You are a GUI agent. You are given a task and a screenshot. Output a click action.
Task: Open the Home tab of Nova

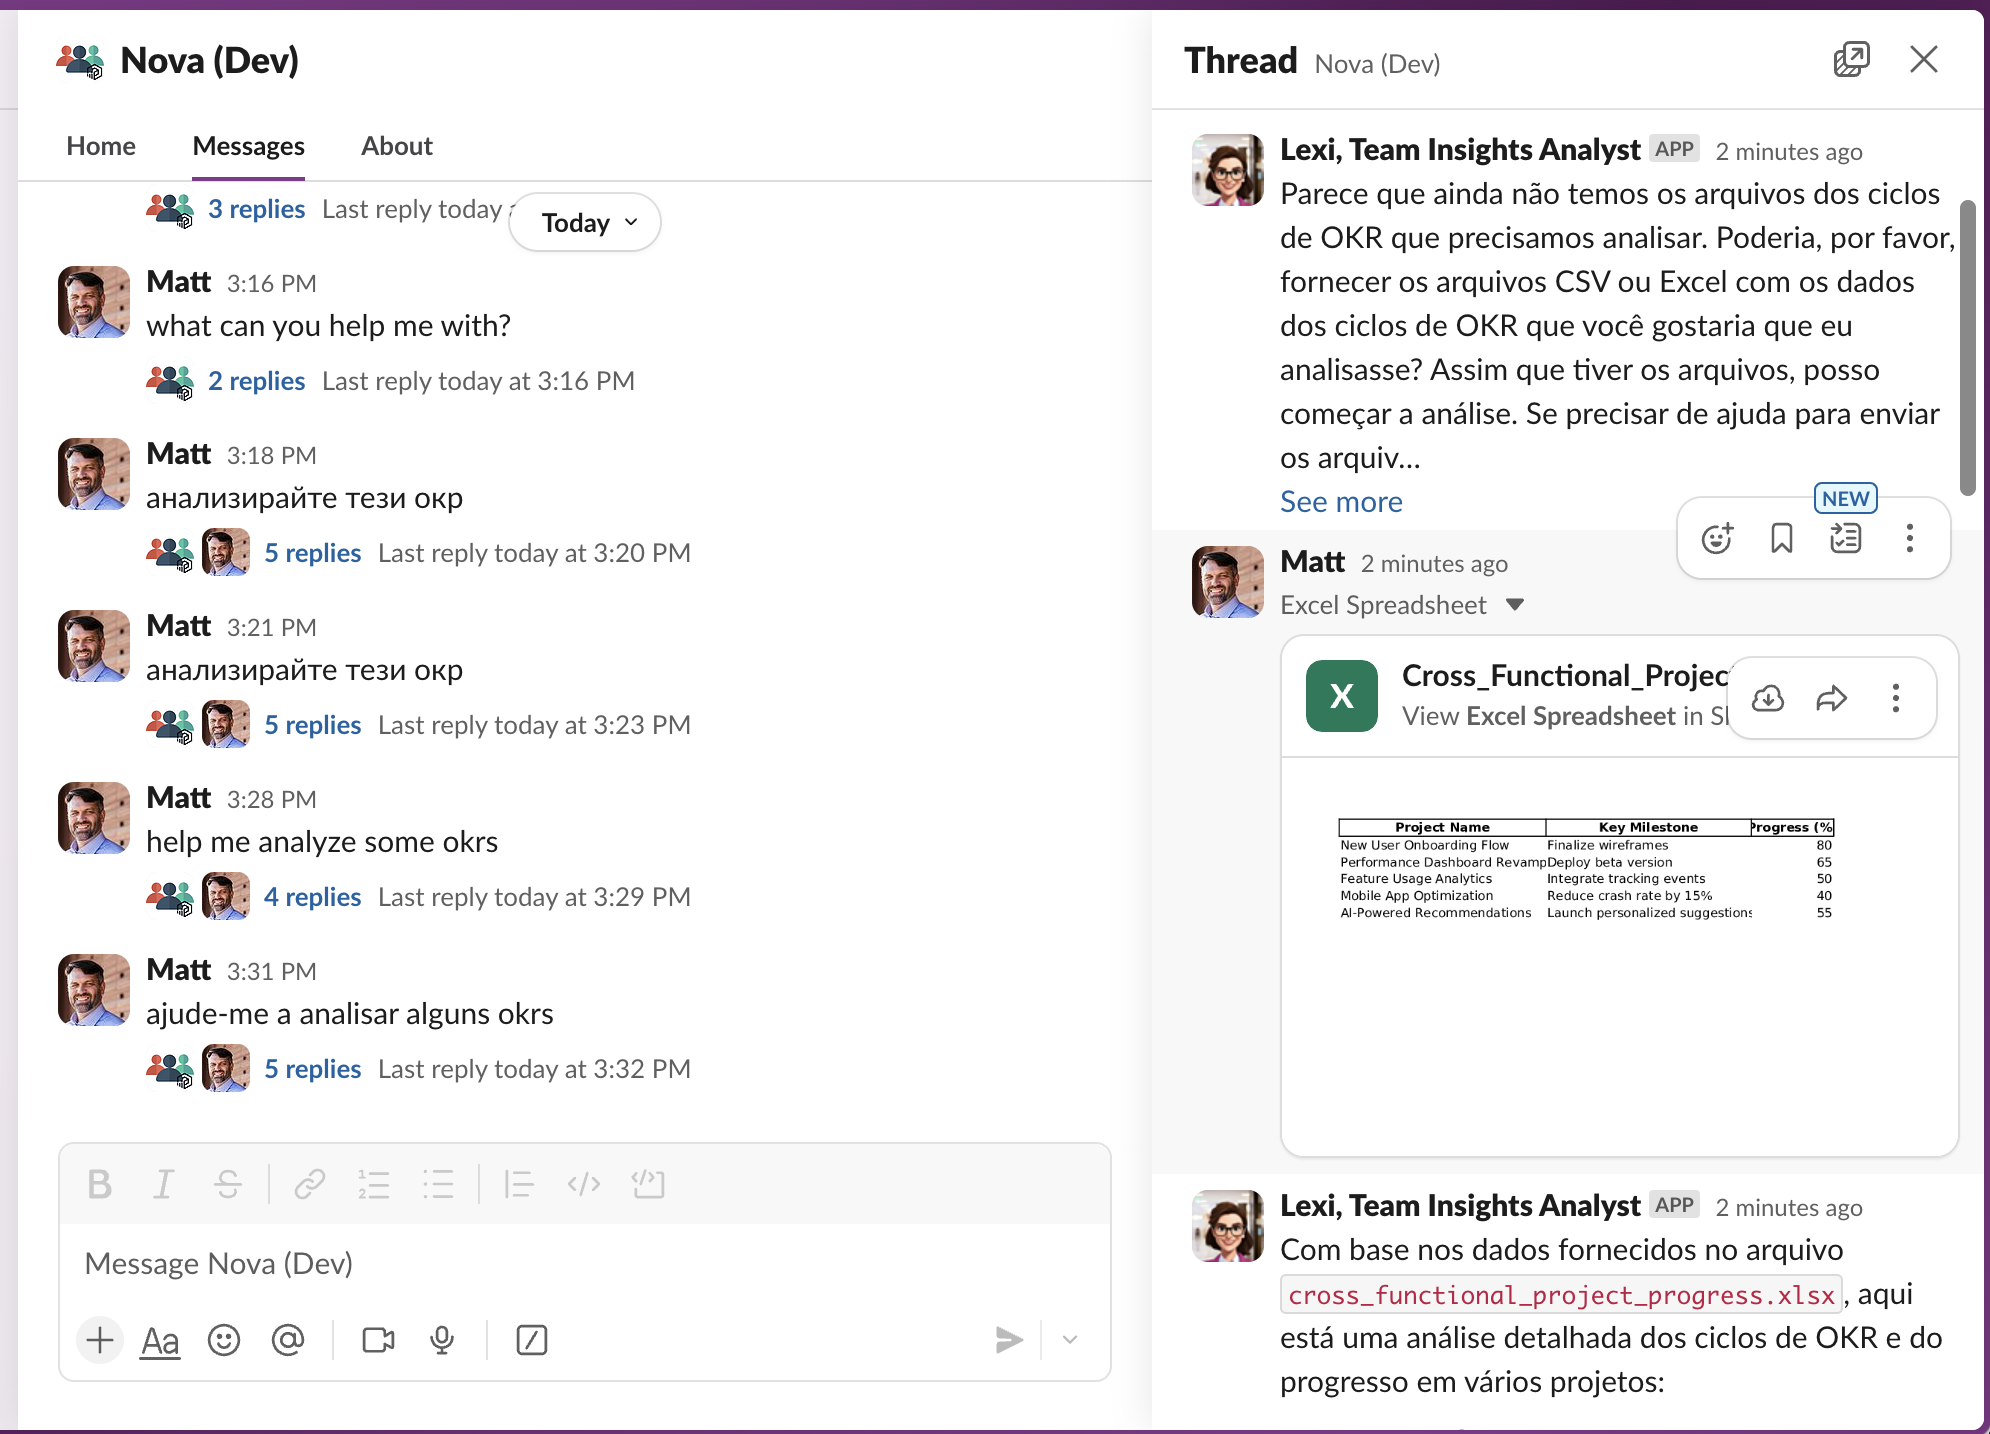(100, 146)
